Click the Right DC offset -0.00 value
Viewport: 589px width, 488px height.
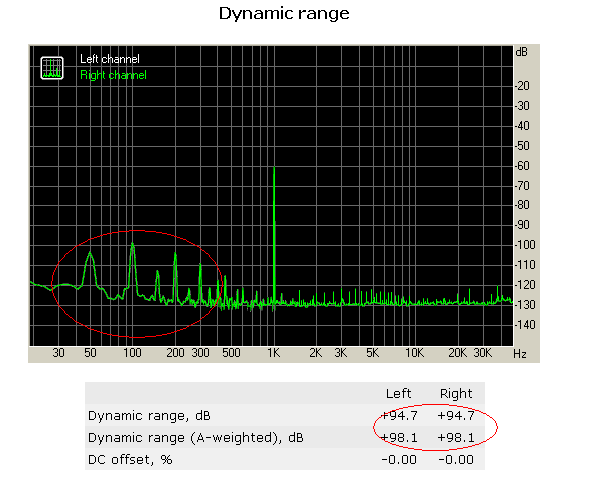coord(456,460)
